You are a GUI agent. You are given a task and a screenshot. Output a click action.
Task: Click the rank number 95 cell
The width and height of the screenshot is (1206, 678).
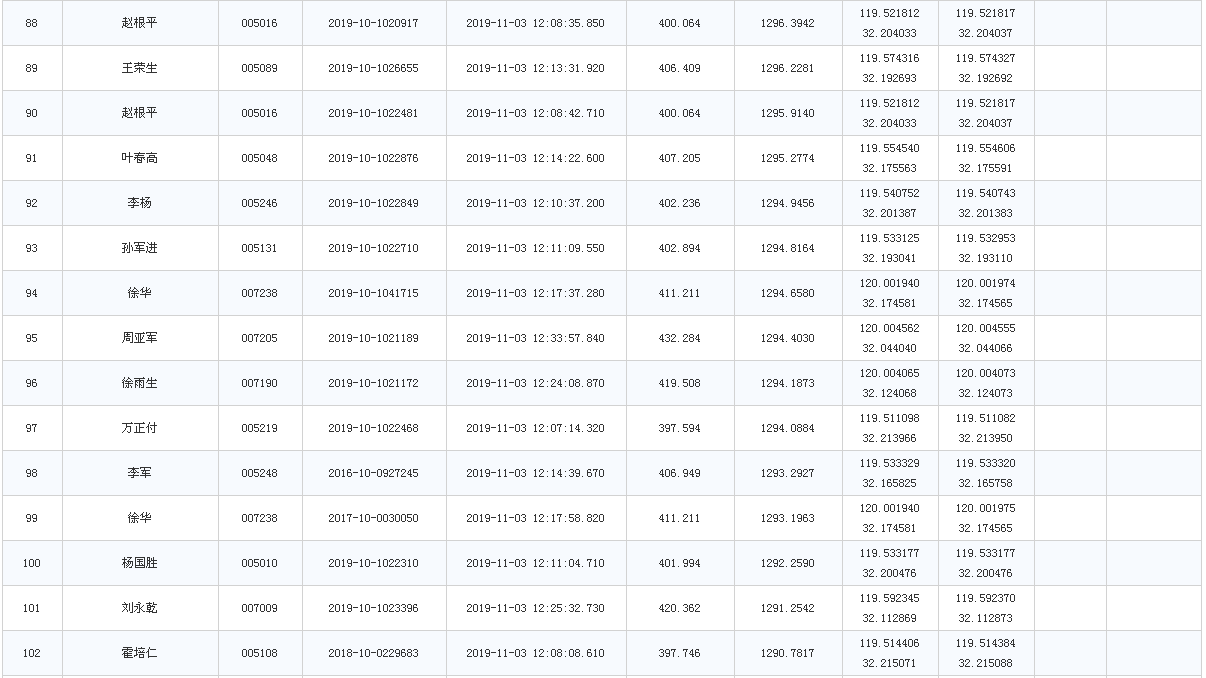[31, 338]
